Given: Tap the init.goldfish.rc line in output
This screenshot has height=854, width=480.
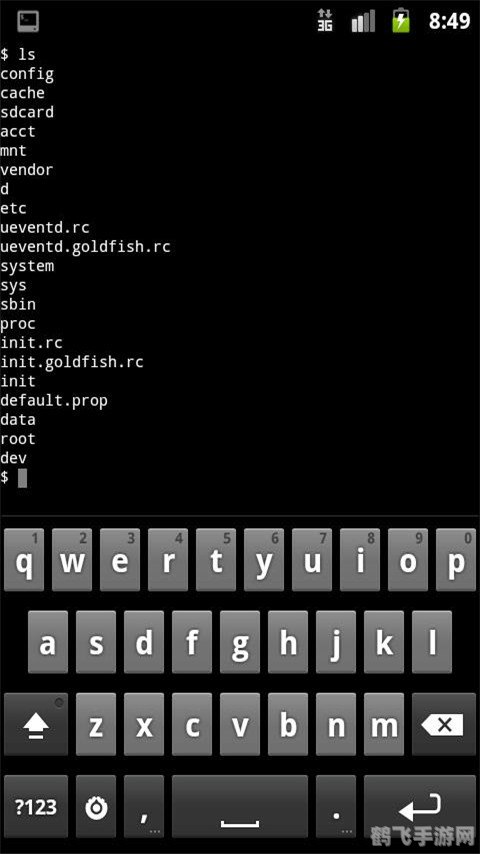Looking at the screenshot, I should (72, 362).
